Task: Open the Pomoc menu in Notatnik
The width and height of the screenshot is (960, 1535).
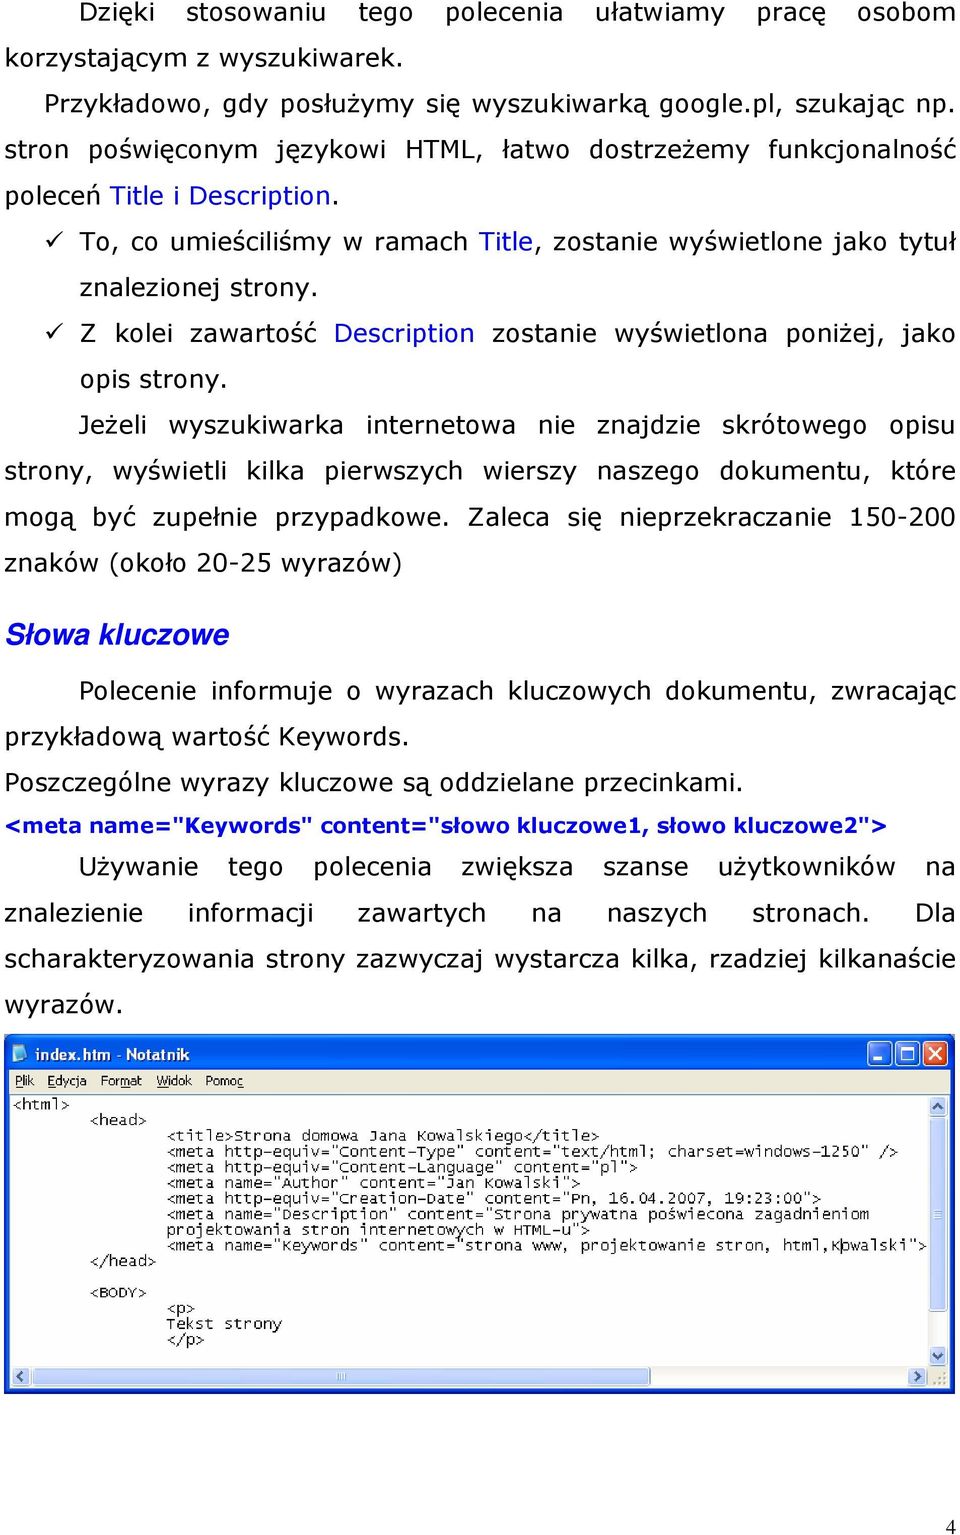Action: click(224, 1081)
